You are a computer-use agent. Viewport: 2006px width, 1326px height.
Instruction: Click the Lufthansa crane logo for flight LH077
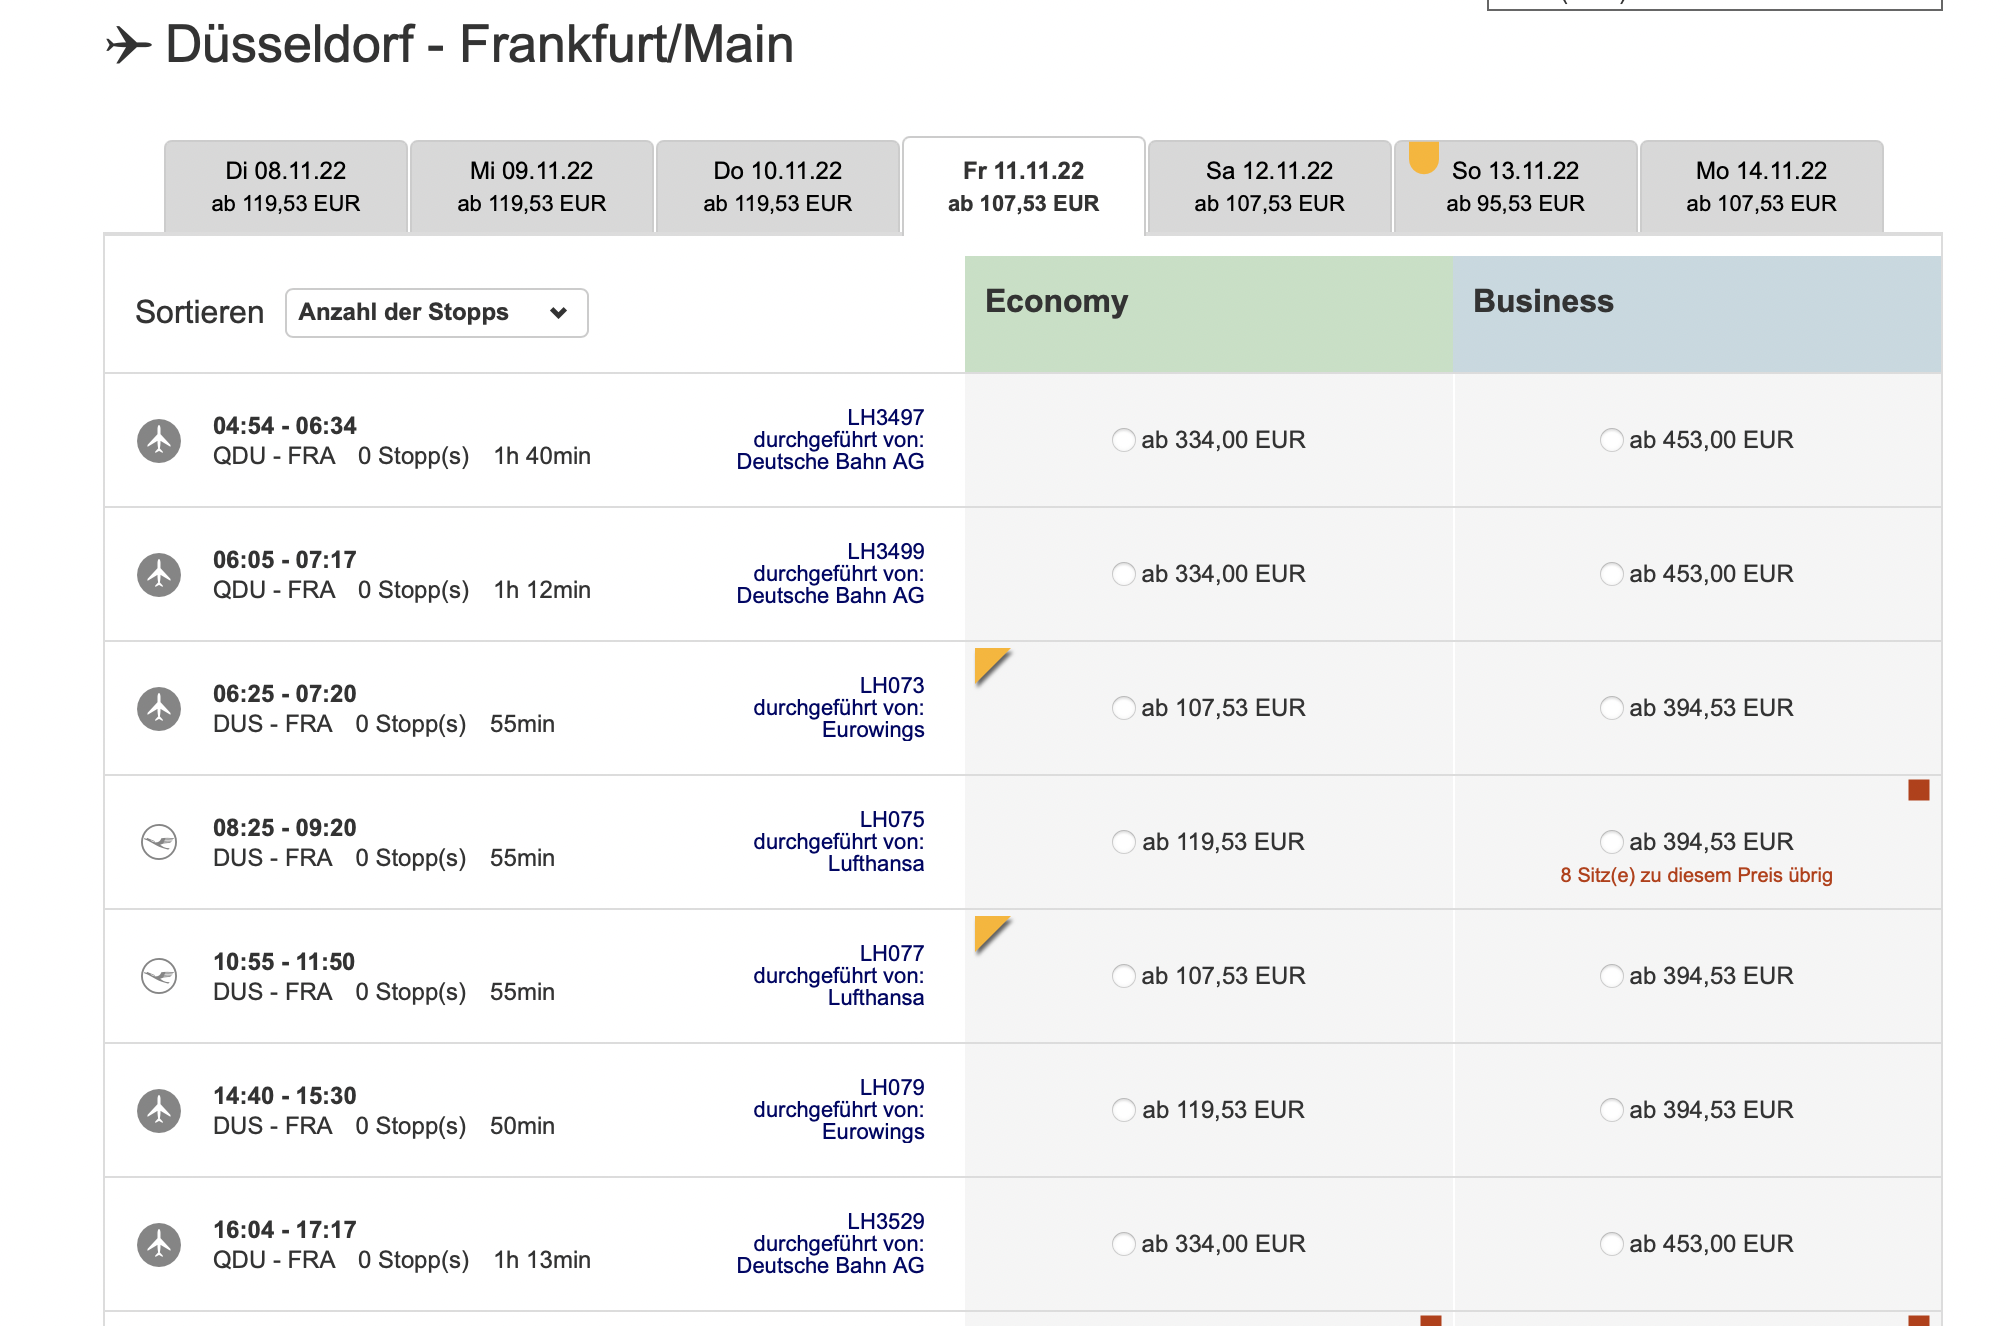(159, 976)
